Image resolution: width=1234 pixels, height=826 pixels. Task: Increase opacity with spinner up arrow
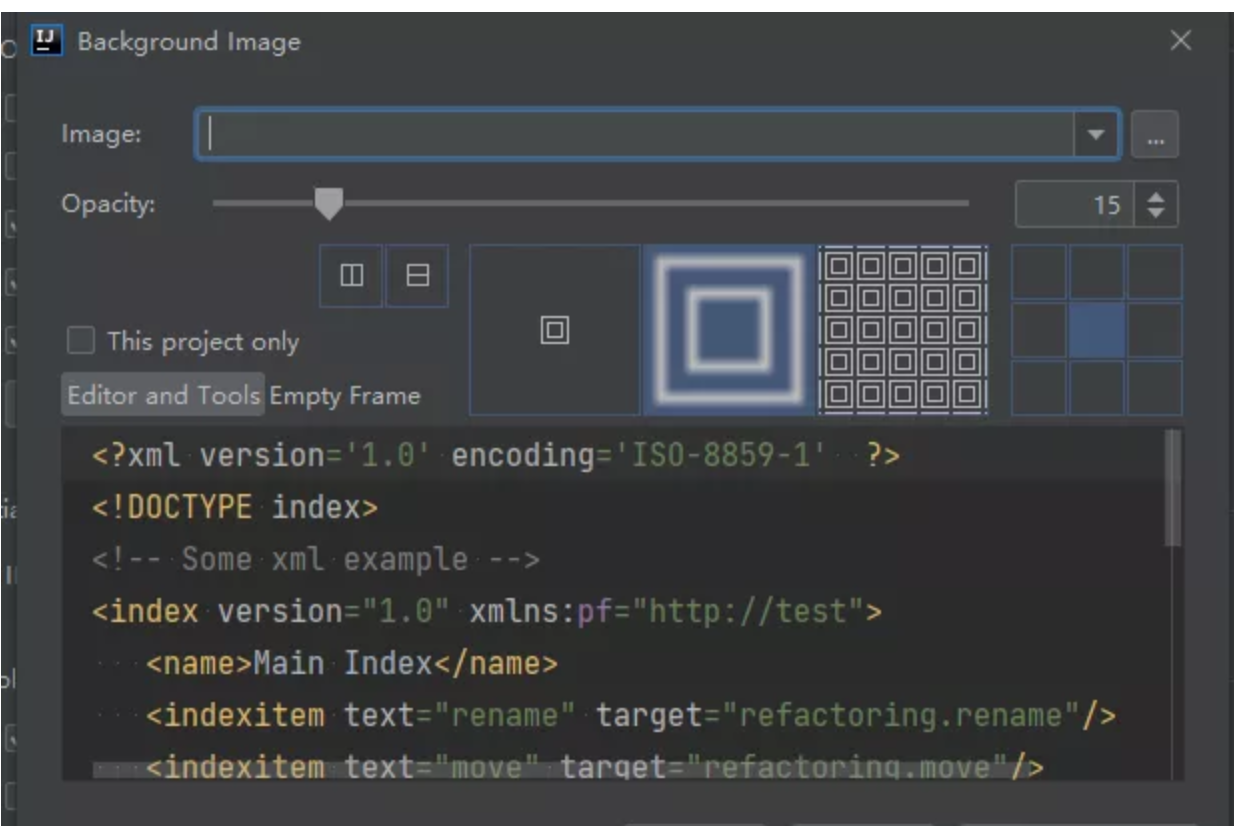click(x=1157, y=197)
